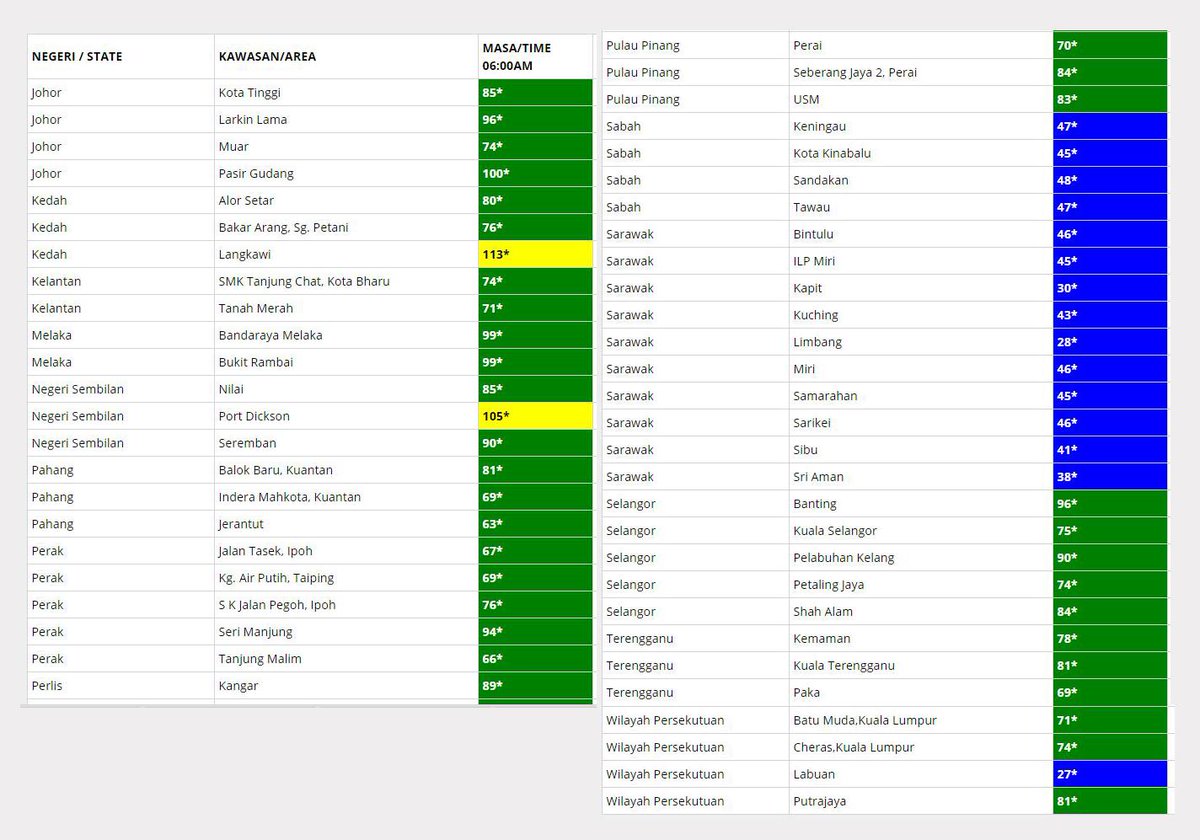Select SMK Tanjung Chat, Kota Bharu cell
The width and height of the screenshot is (1200, 840).
[x=346, y=282]
